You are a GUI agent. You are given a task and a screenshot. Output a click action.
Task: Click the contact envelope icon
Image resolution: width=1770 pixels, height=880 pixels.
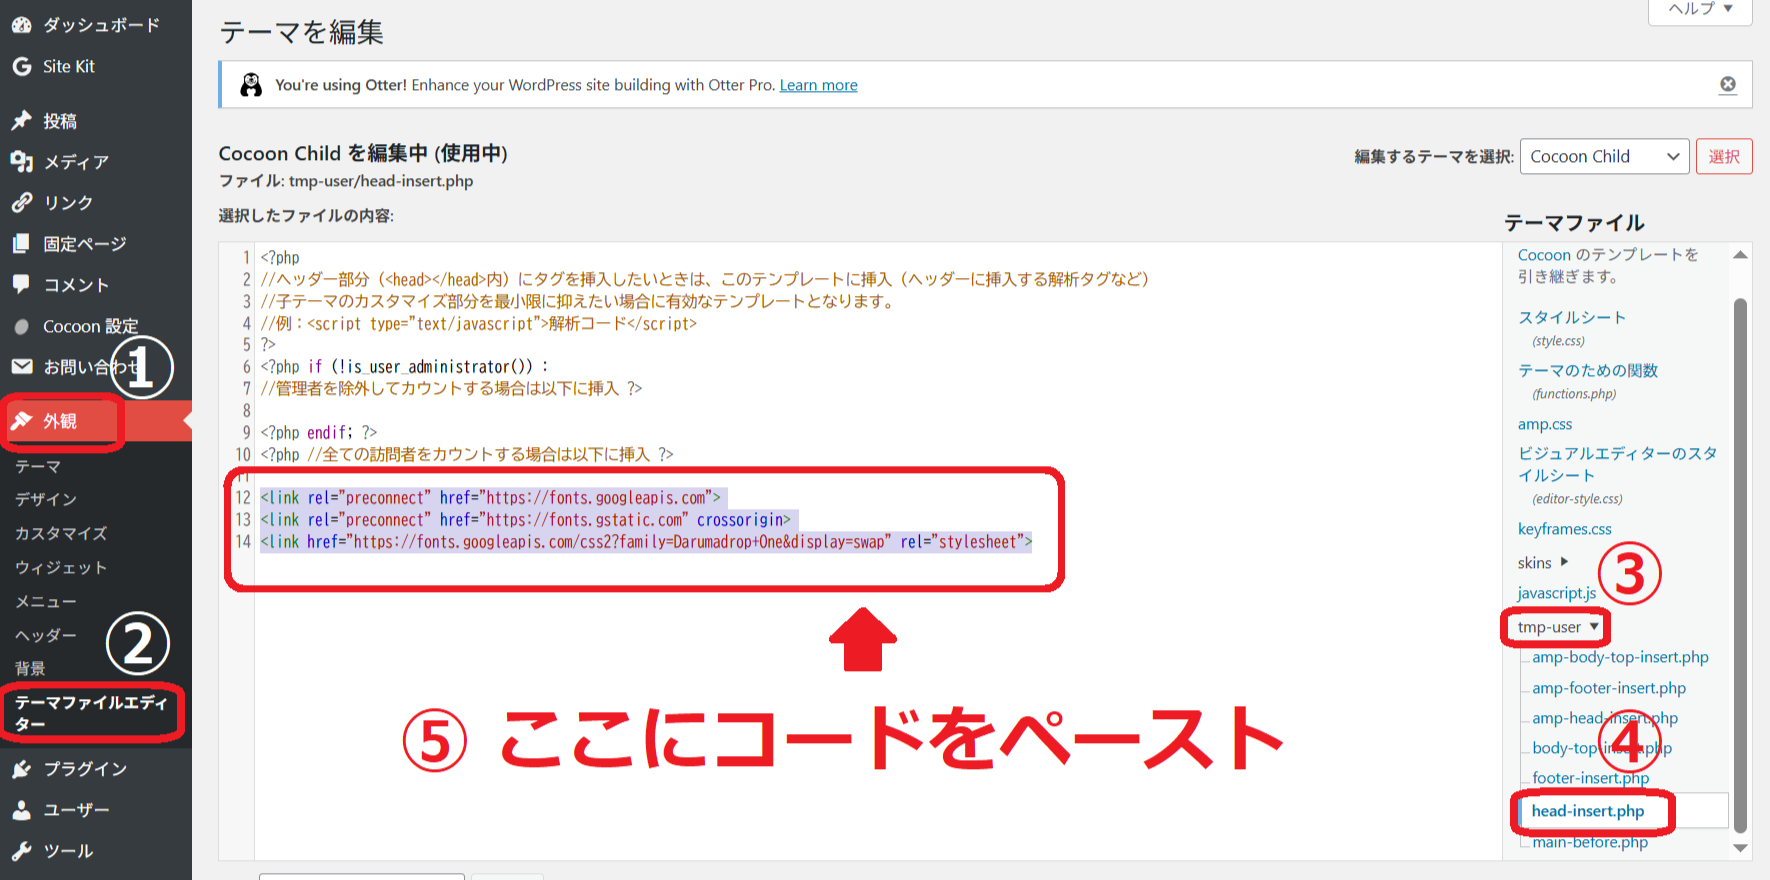click(22, 367)
